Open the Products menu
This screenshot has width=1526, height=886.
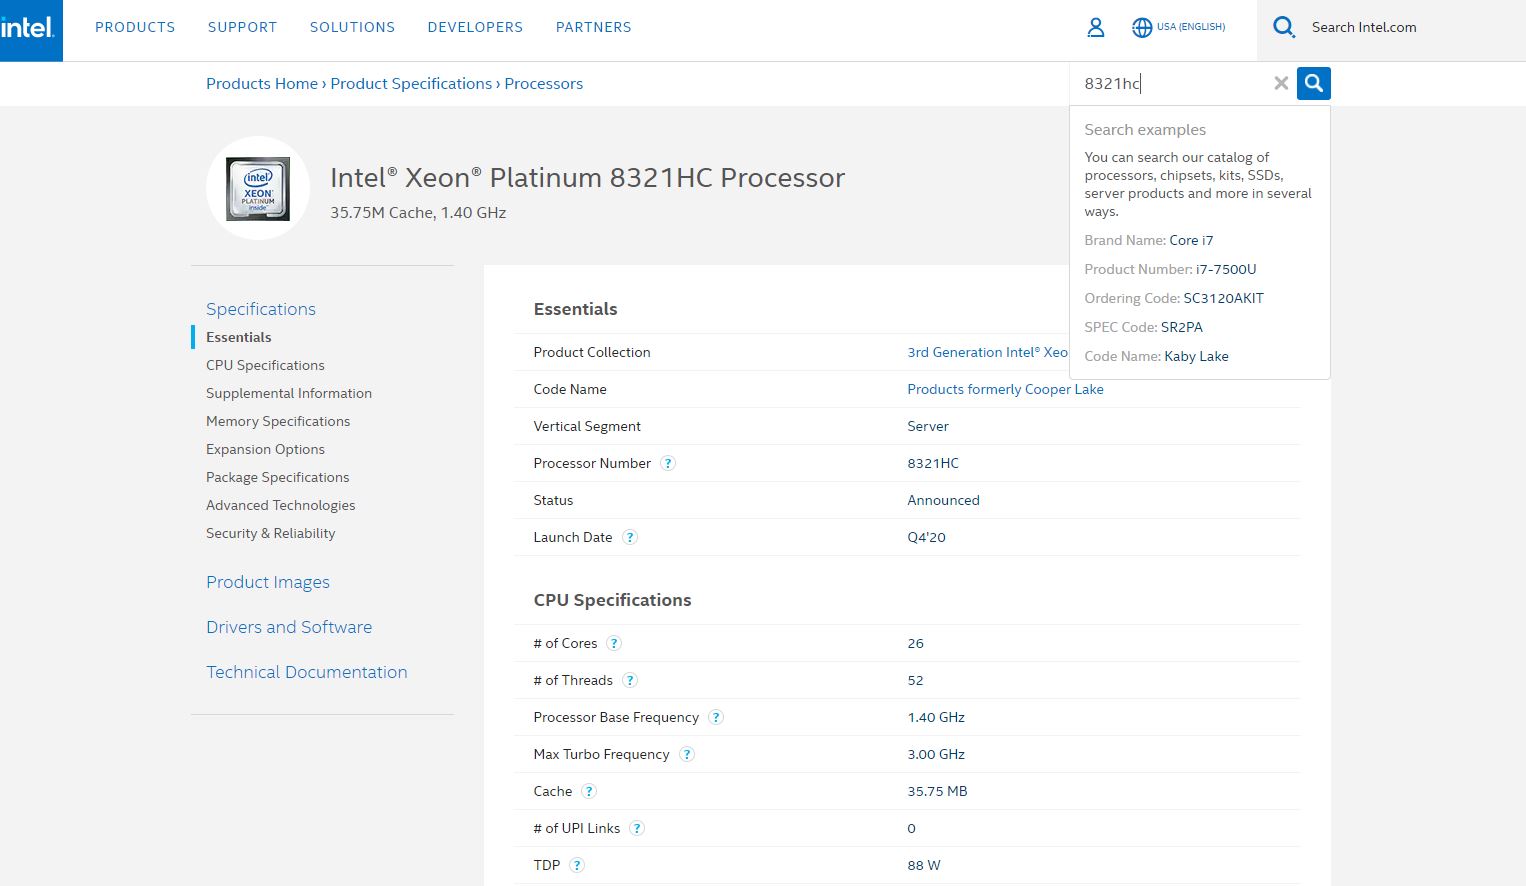click(135, 28)
